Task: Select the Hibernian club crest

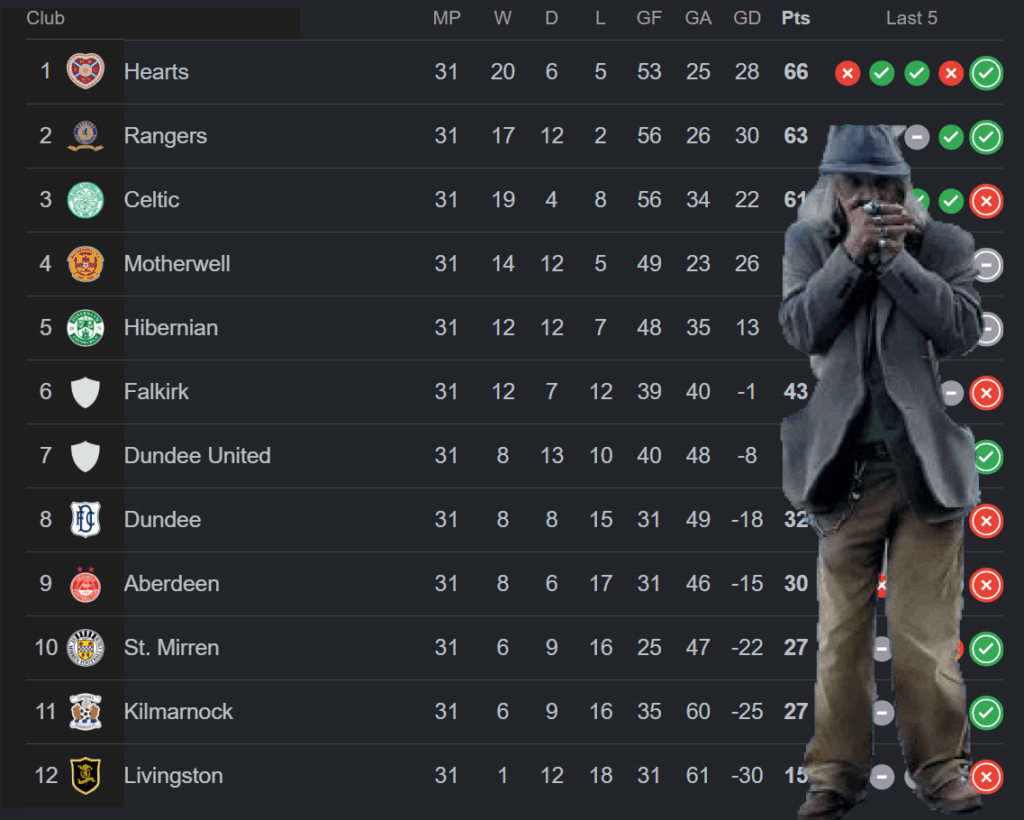Action: point(86,328)
